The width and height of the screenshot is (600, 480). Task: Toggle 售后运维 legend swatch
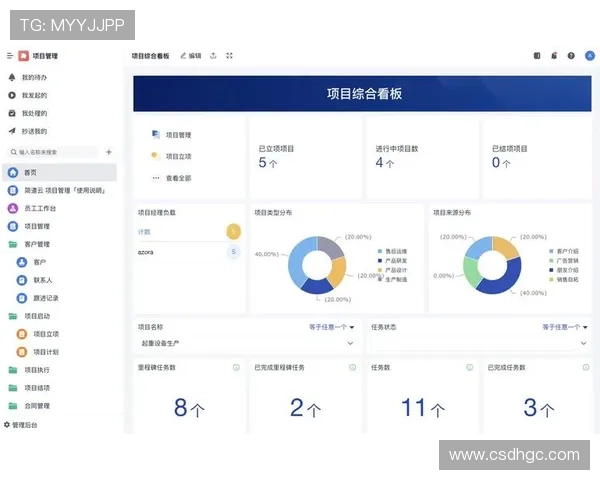[380, 251]
